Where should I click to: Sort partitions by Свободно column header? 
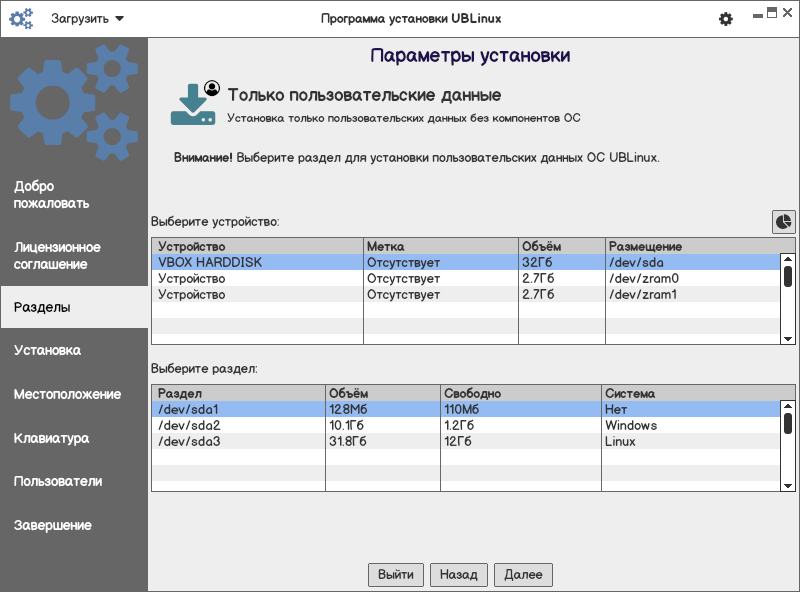(x=521, y=393)
